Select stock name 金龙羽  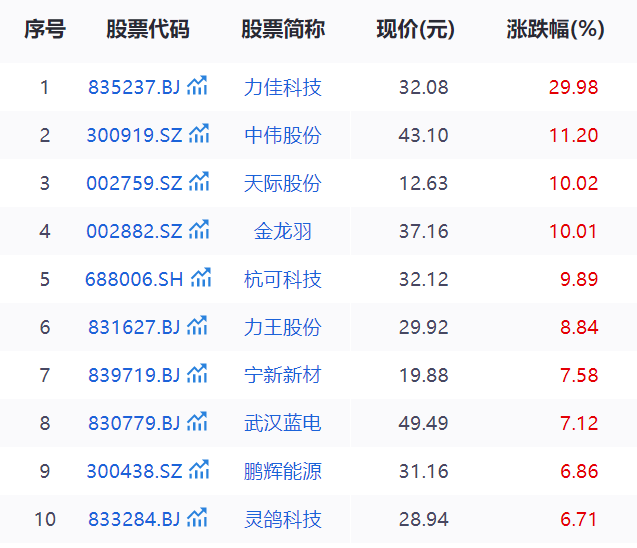283,231
